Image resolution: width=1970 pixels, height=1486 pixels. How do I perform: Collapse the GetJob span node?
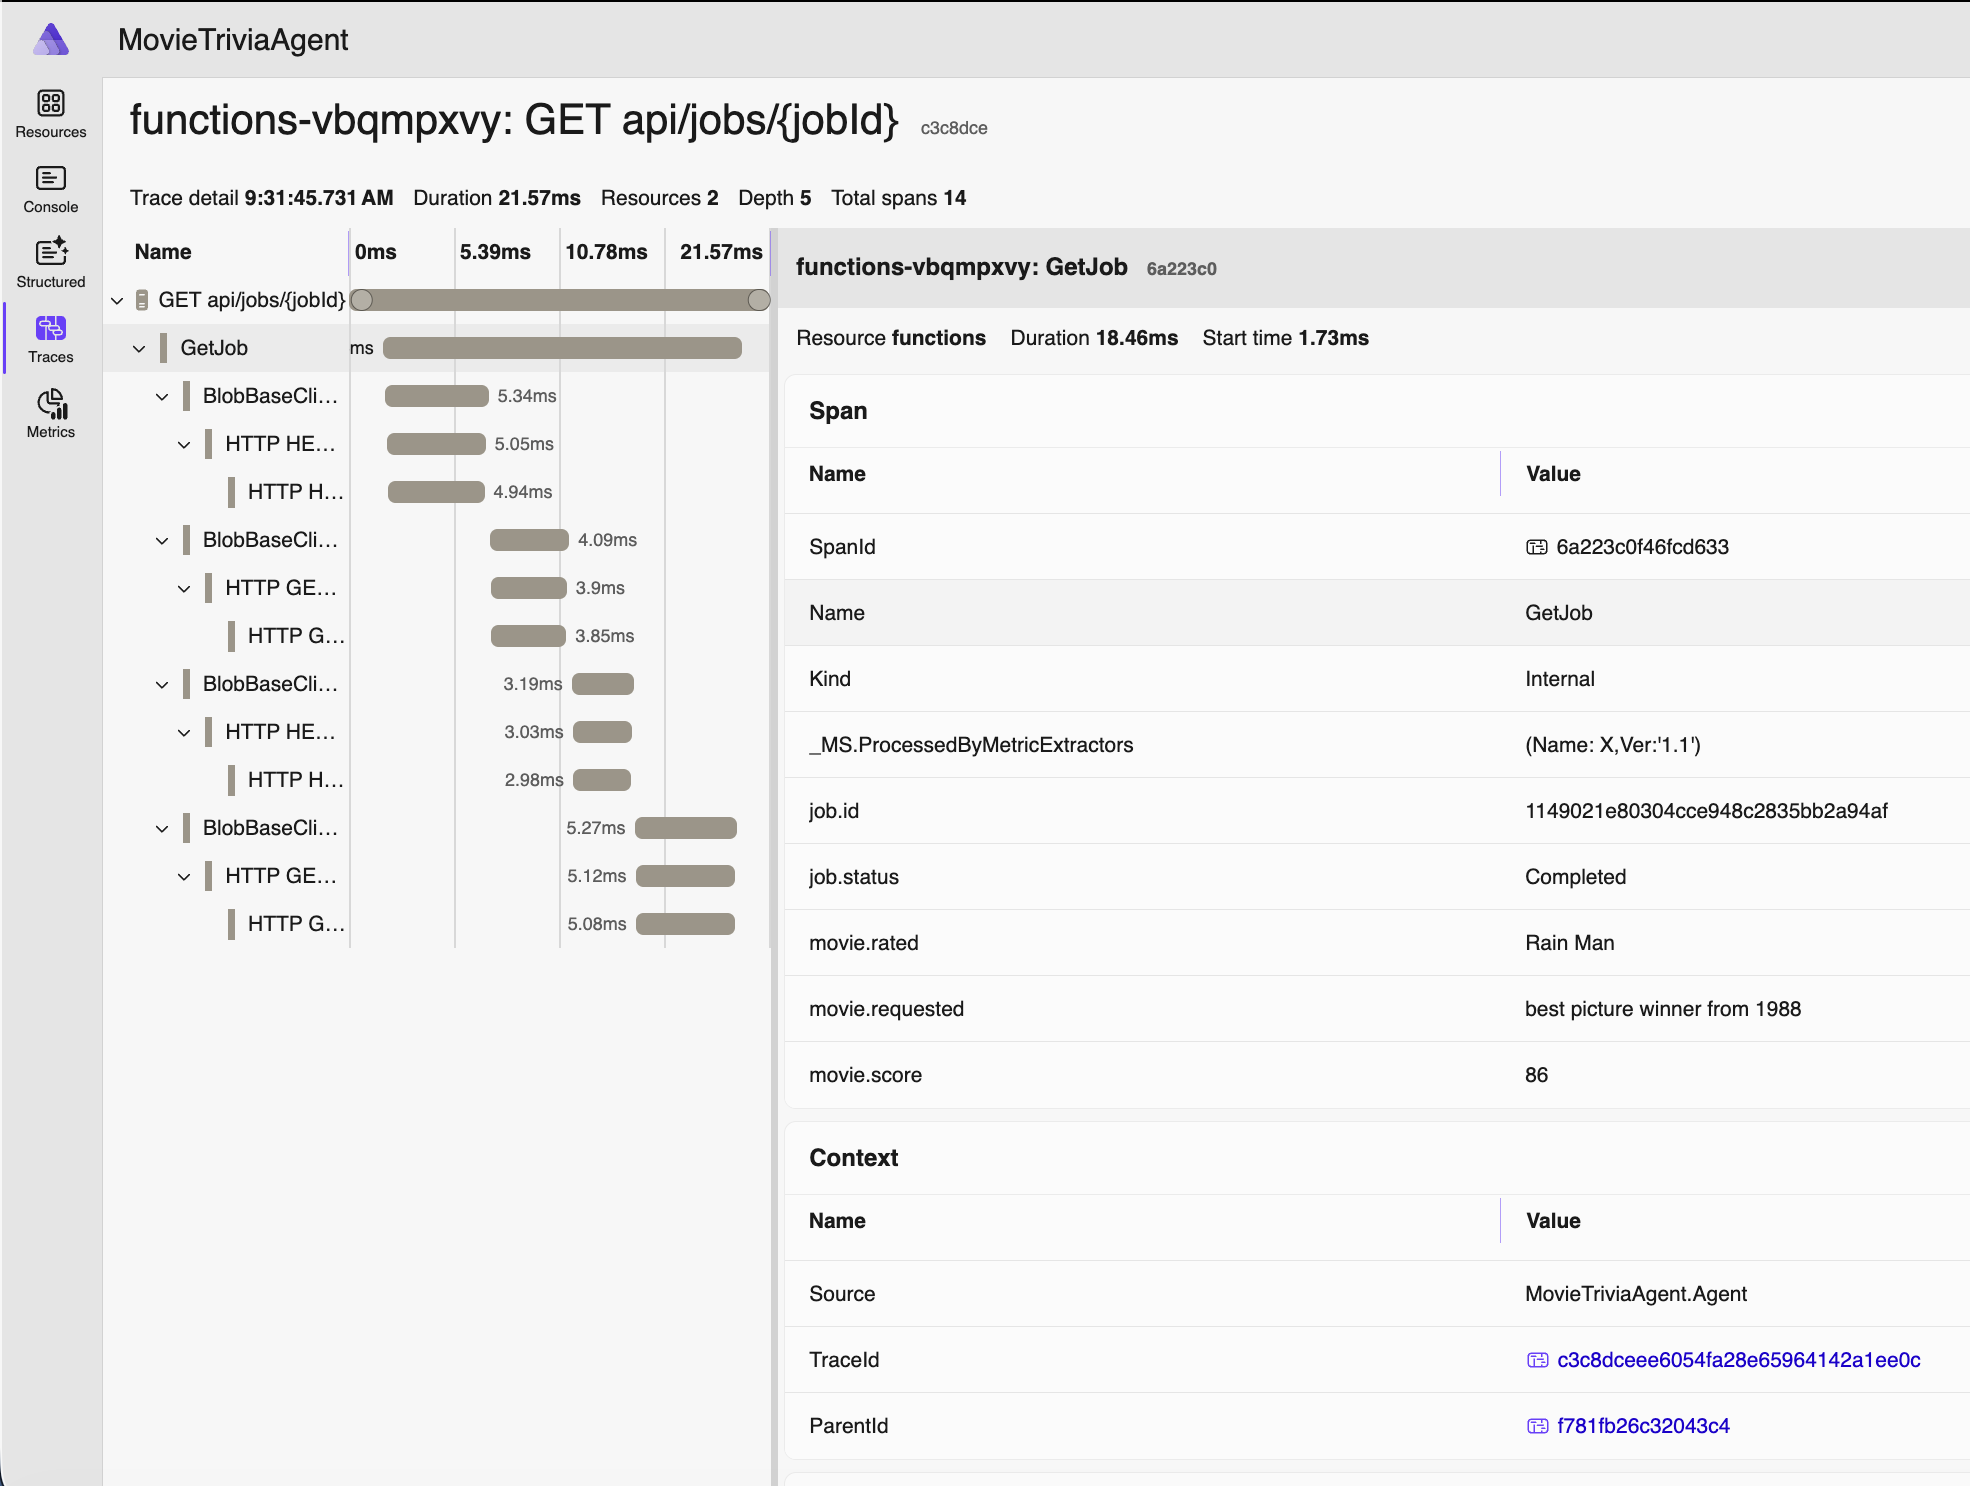pos(139,348)
